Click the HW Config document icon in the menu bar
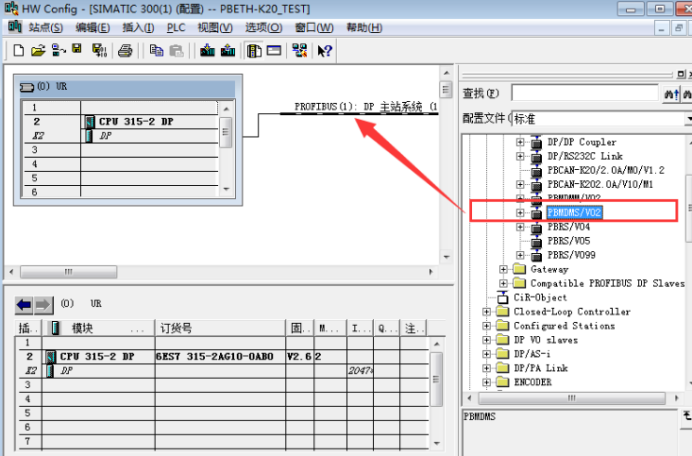This screenshot has height=456, width=692. pyautogui.click(x=15, y=27)
